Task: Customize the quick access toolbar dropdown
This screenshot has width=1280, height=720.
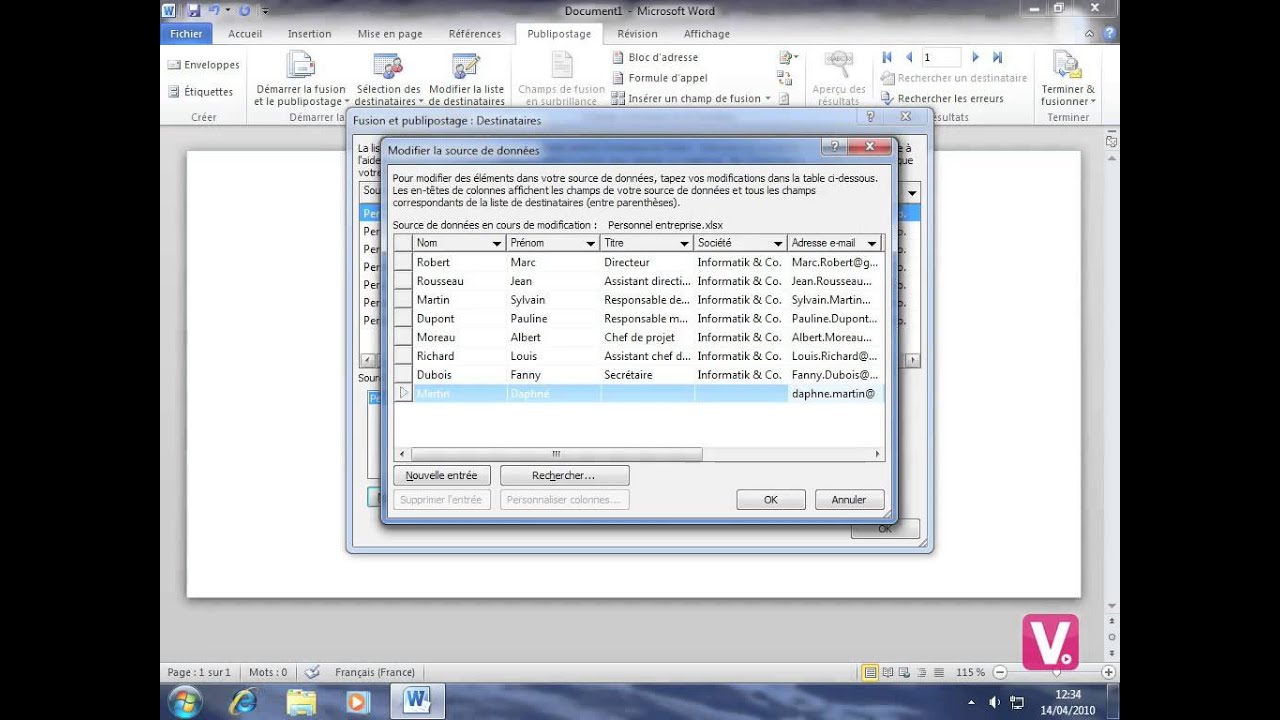Action: tap(266, 10)
